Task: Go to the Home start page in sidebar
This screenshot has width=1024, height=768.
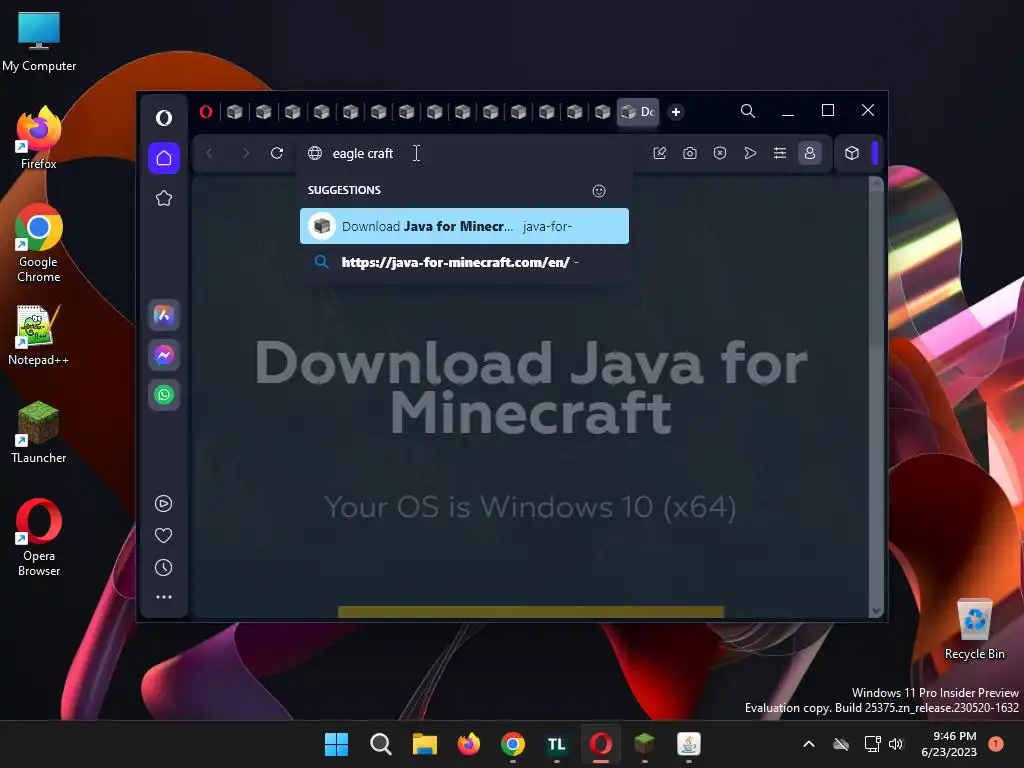Action: coord(164,158)
